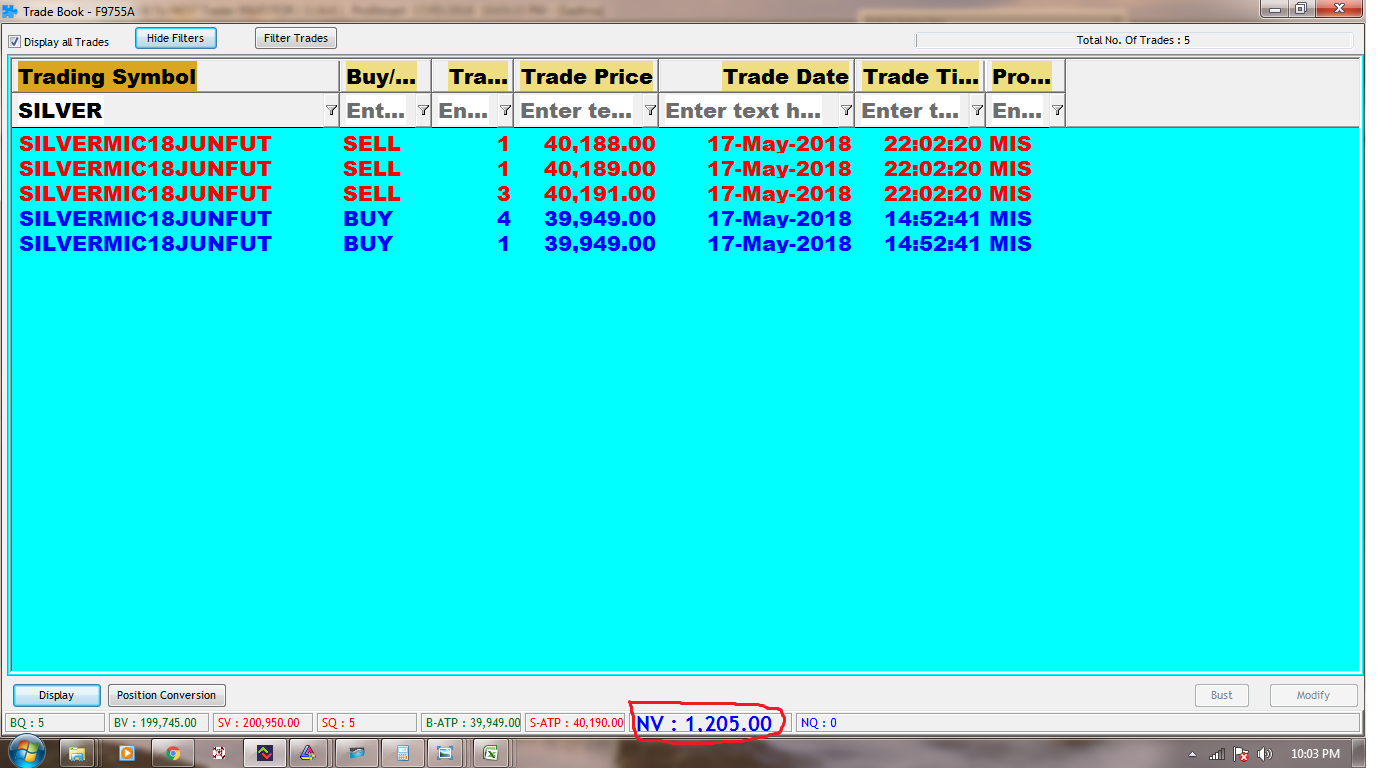Screen dimensions: 1380x768
Task: Click the NQ : 0 status entry
Action: [1078, 722]
